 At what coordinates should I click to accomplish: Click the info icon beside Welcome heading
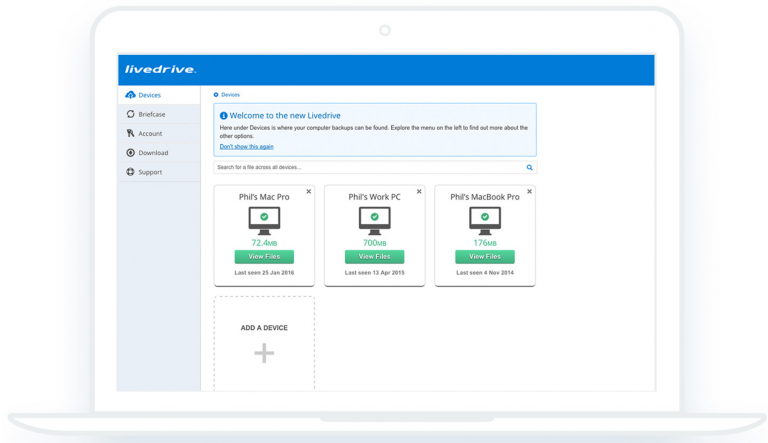[223, 116]
